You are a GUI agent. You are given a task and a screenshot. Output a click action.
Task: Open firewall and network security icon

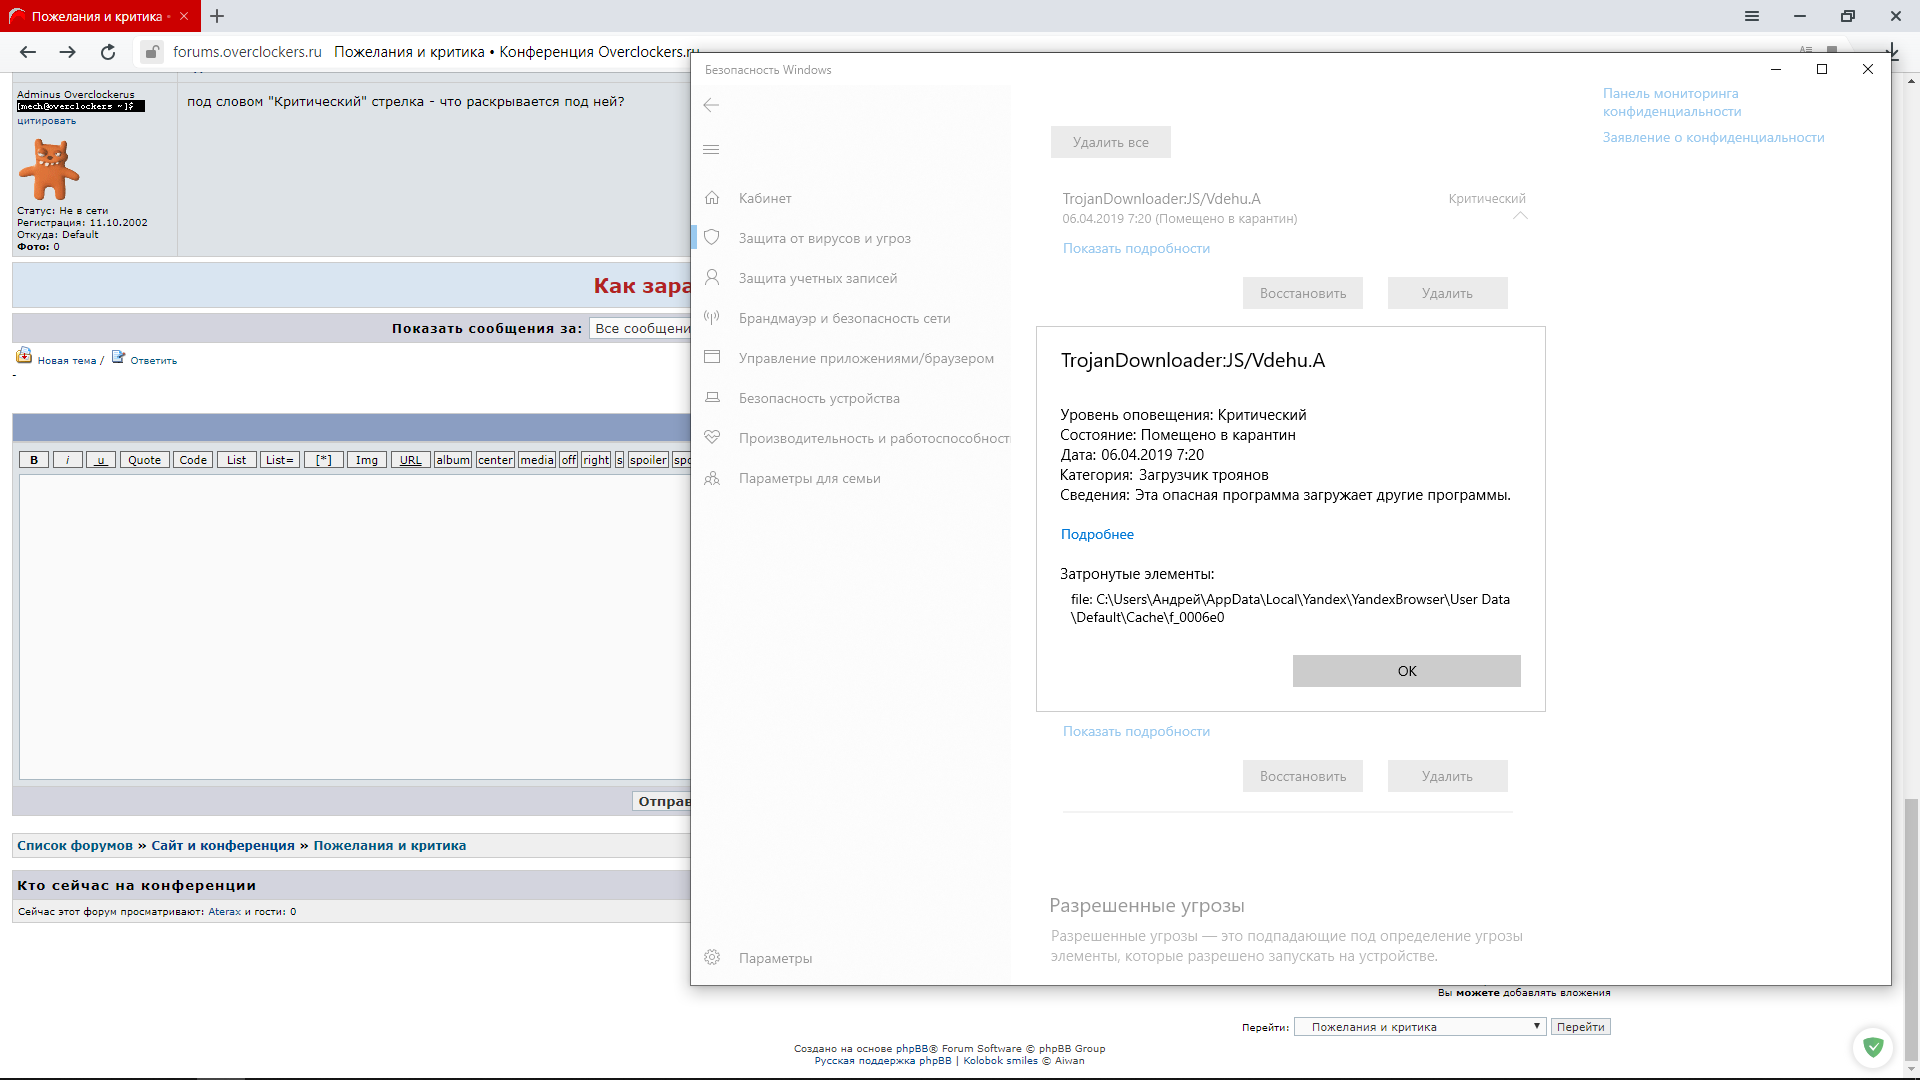point(712,318)
